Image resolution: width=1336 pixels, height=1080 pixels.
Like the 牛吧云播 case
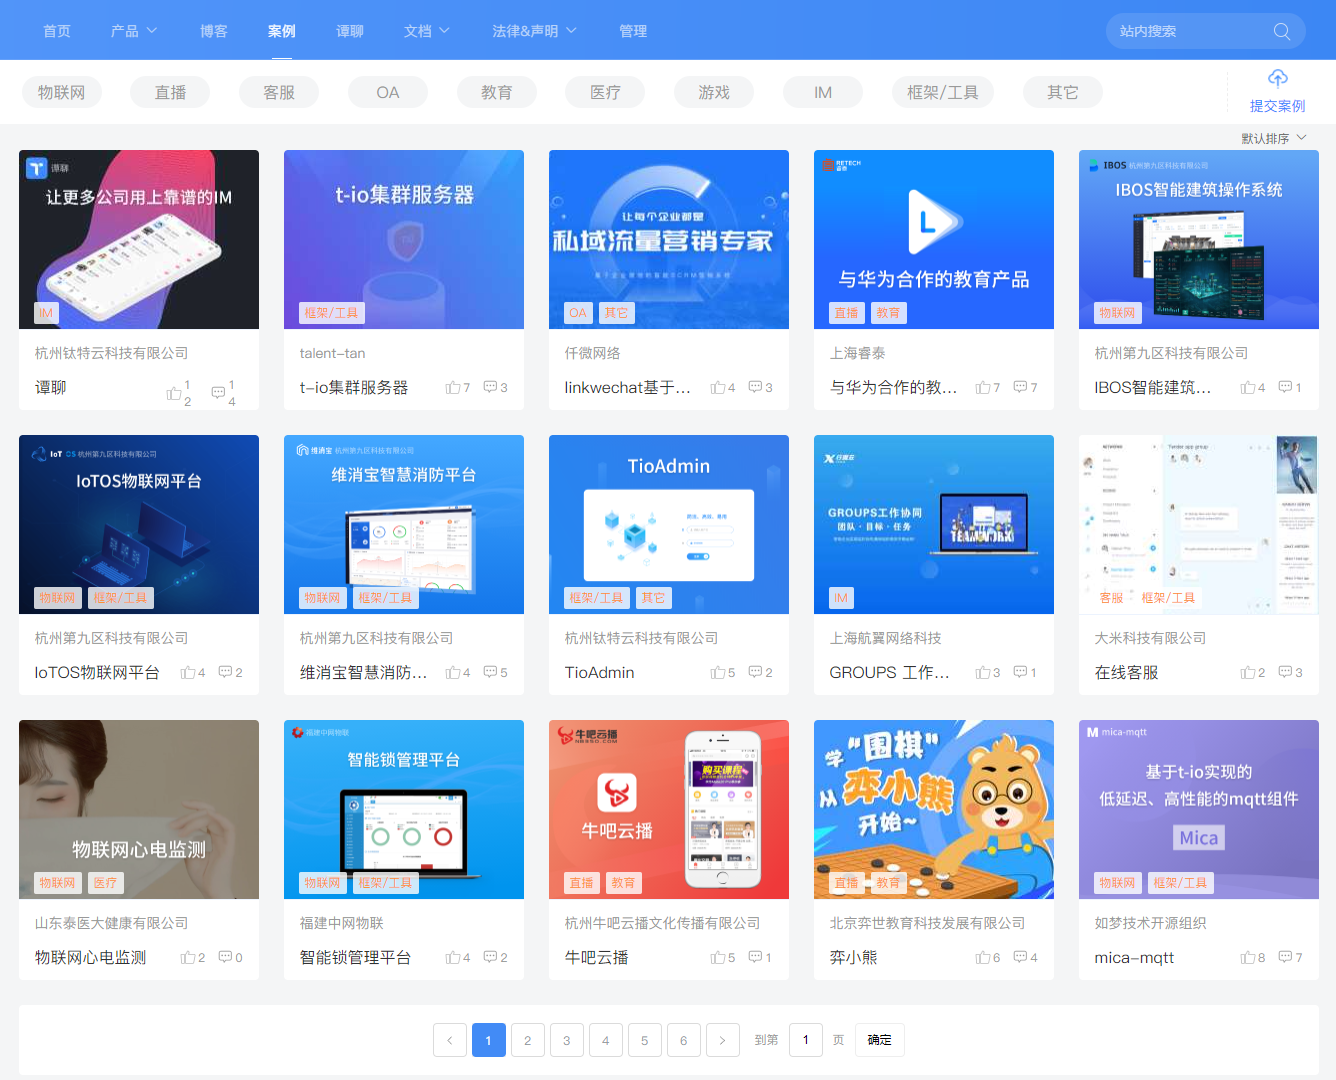click(717, 957)
